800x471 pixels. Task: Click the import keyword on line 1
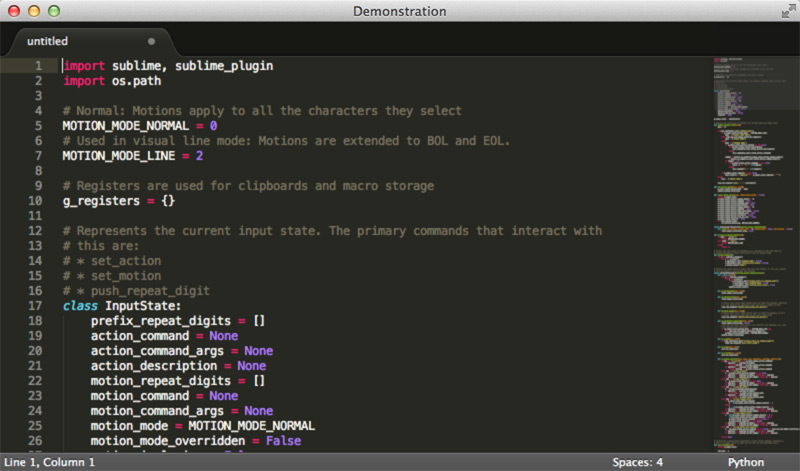(84, 66)
